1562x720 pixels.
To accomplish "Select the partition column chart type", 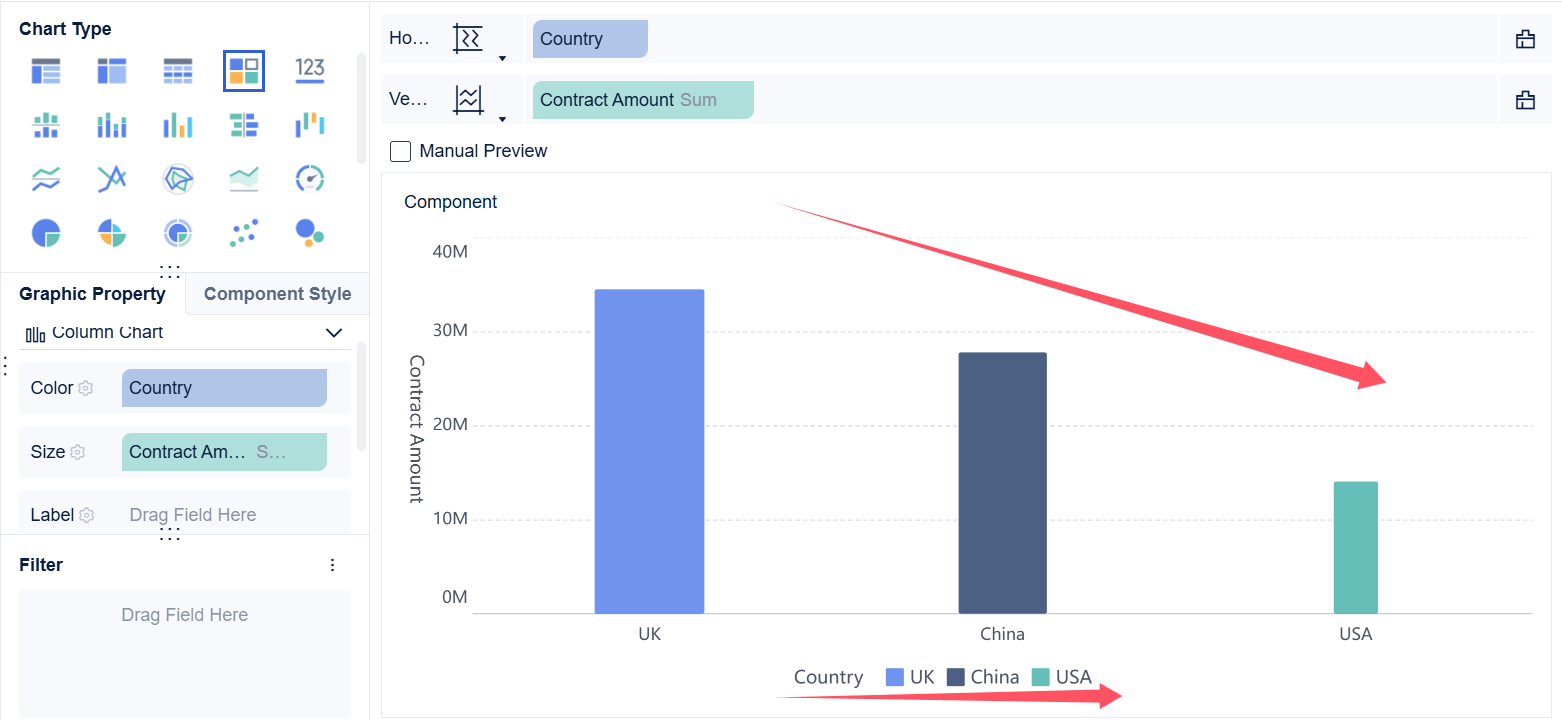I will point(46,125).
